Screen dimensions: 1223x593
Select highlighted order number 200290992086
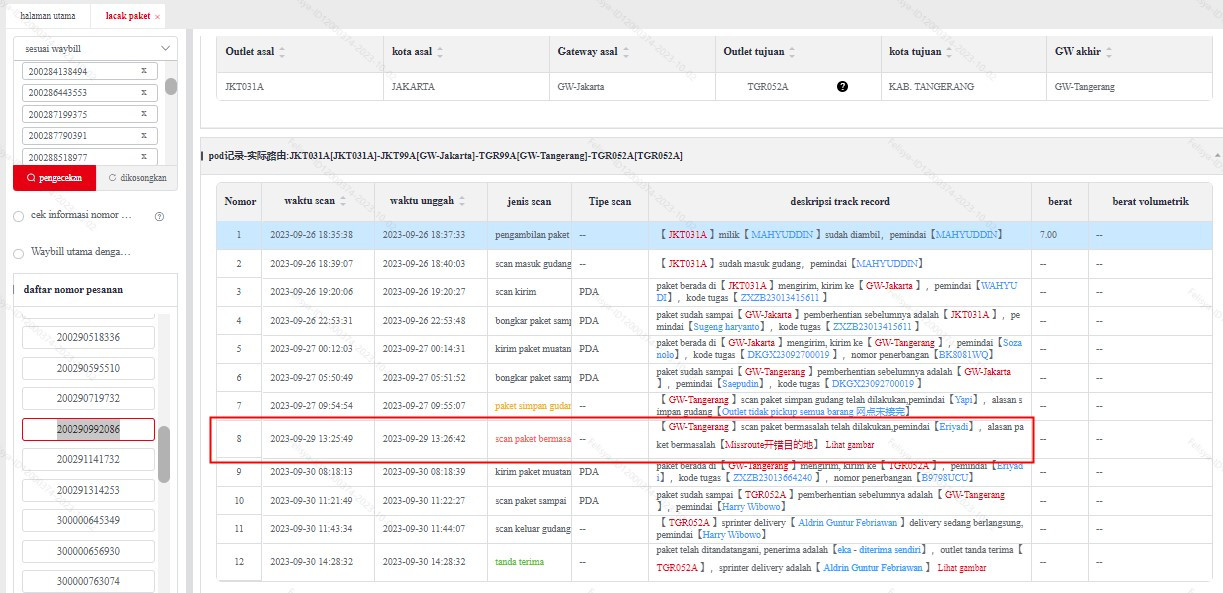pos(88,429)
